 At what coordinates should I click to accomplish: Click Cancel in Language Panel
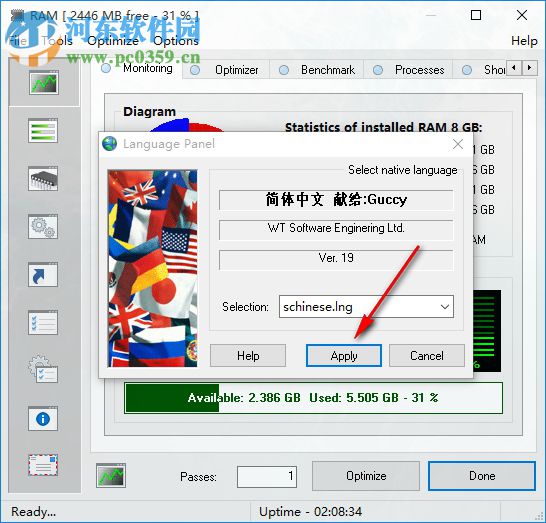(x=427, y=356)
